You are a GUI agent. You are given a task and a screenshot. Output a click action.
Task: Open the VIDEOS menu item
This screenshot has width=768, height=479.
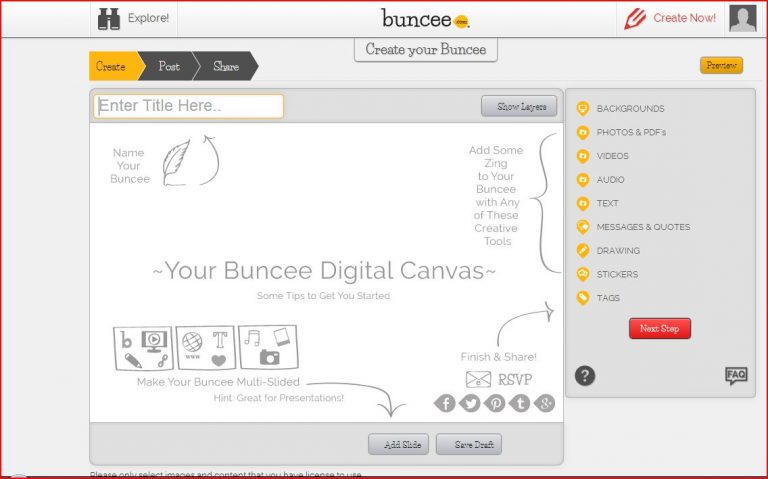click(x=612, y=156)
